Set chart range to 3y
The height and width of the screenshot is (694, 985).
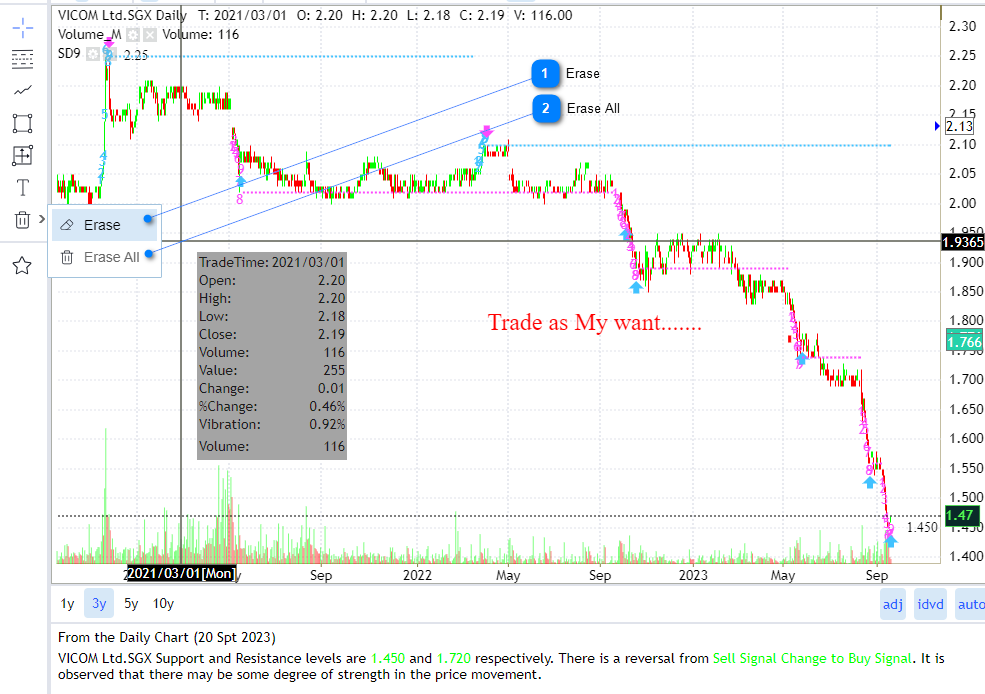[99, 604]
